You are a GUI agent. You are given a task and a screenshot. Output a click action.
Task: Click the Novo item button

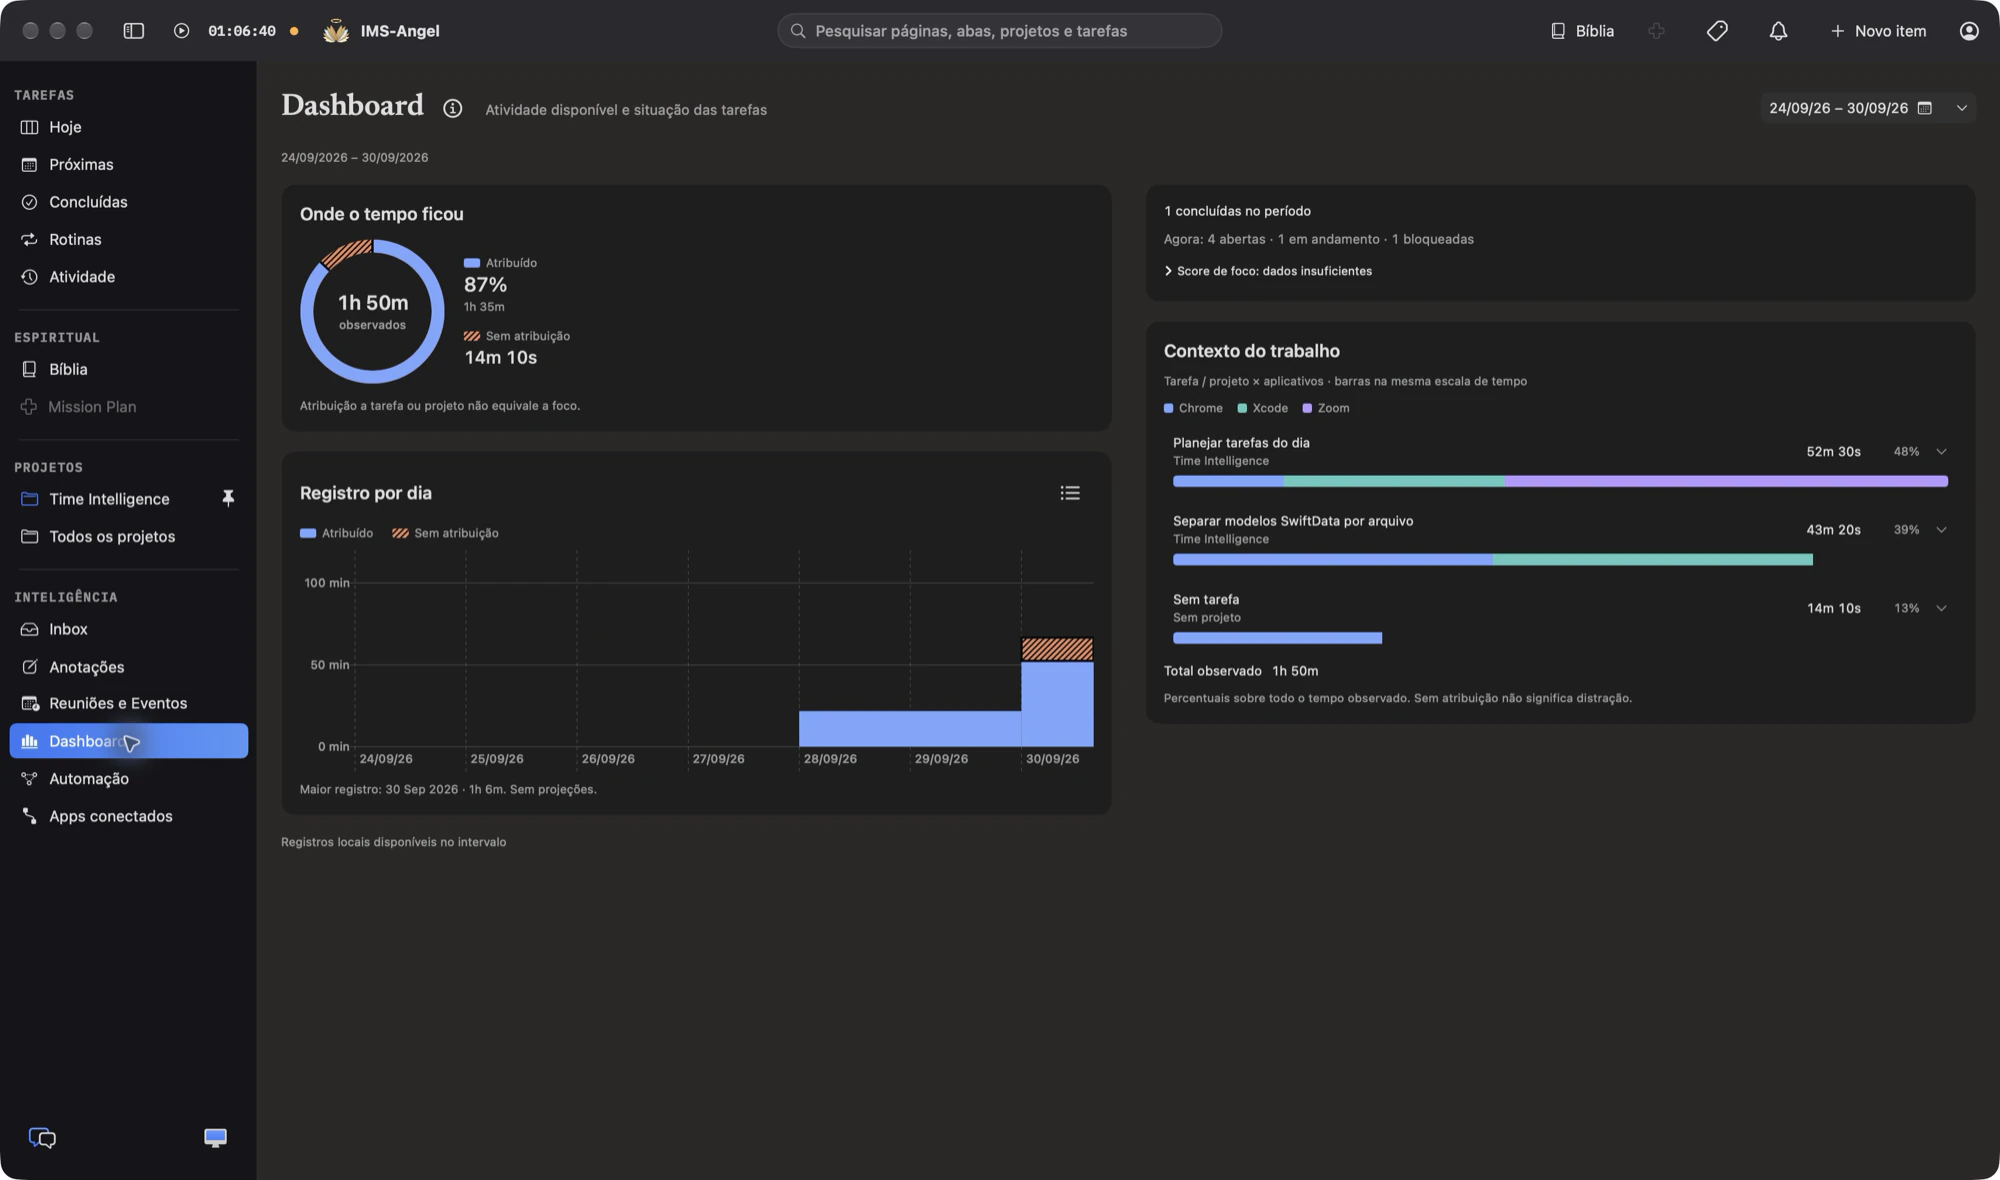[1878, 31]
